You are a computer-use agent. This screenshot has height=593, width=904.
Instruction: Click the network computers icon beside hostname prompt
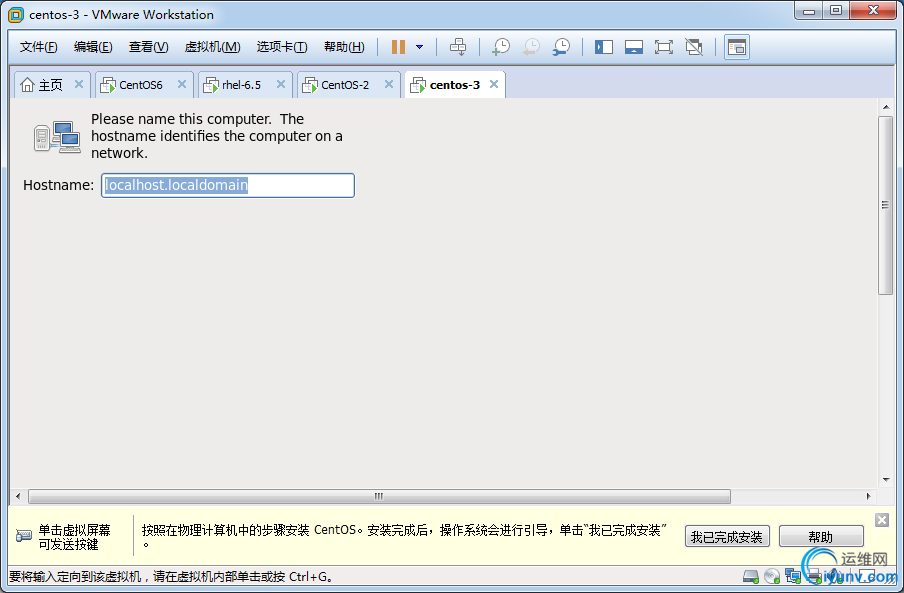coord(57,137)
